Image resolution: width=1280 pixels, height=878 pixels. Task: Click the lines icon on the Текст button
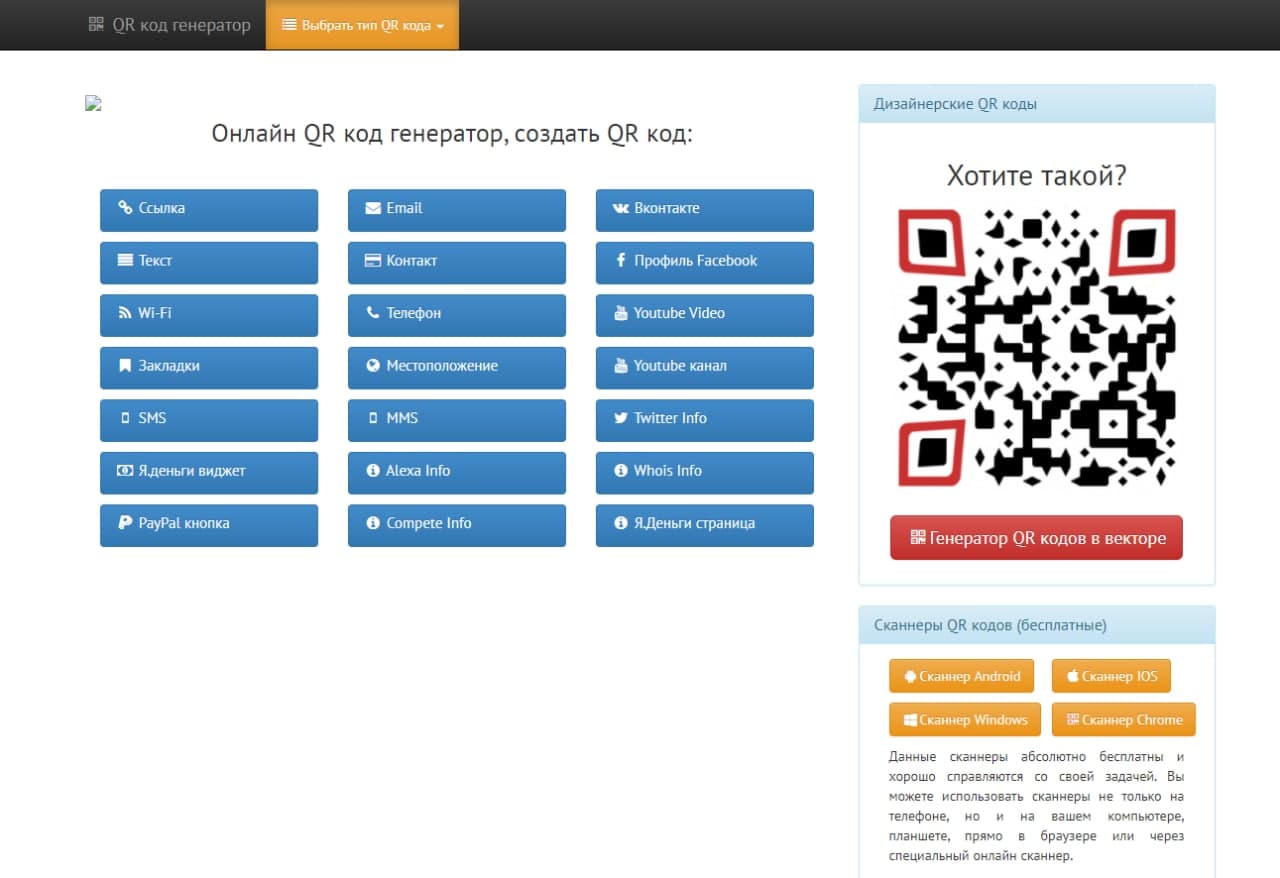coord(125,260)
